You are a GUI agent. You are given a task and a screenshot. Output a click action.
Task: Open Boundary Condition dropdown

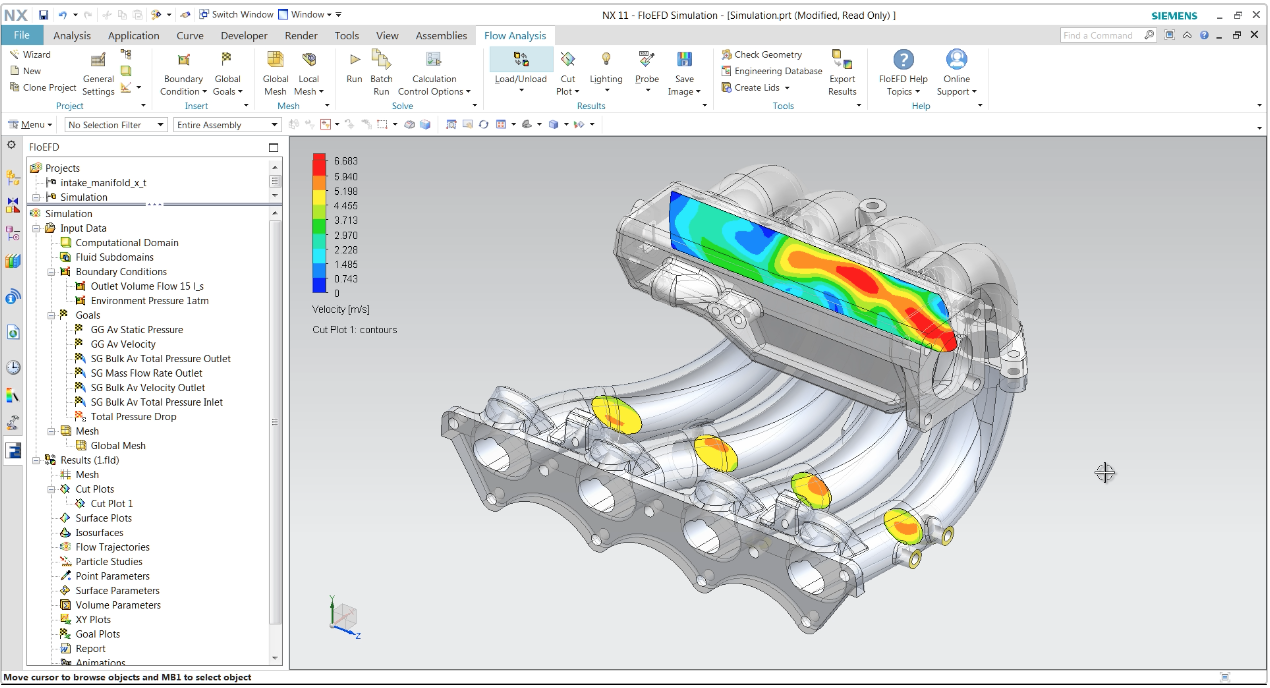point(183,73)
